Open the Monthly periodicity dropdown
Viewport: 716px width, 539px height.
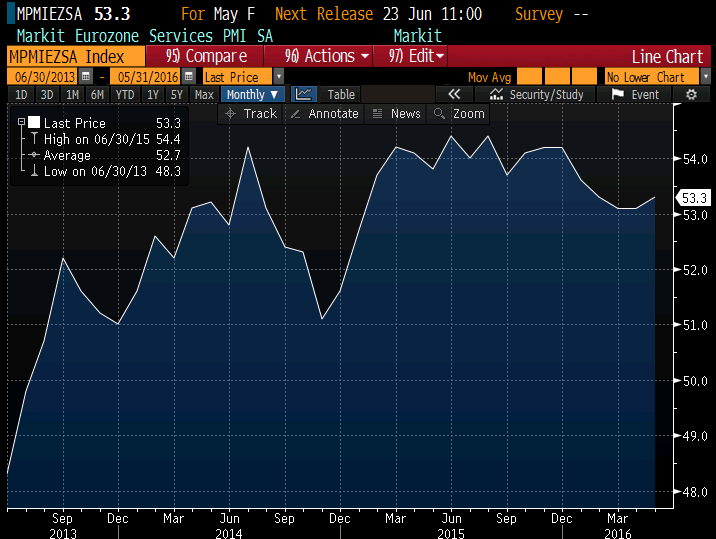pos(252,95)
